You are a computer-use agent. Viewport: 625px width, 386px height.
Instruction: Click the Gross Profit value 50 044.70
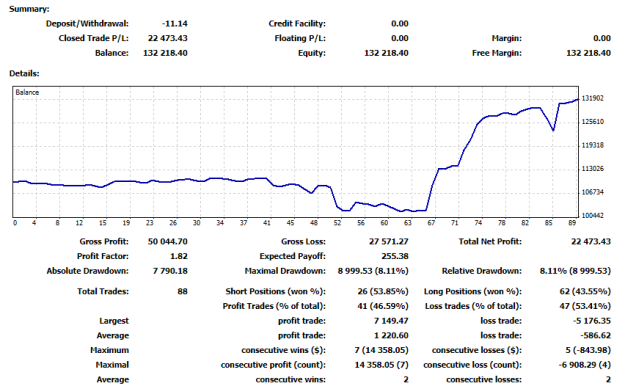coord(167,242)
